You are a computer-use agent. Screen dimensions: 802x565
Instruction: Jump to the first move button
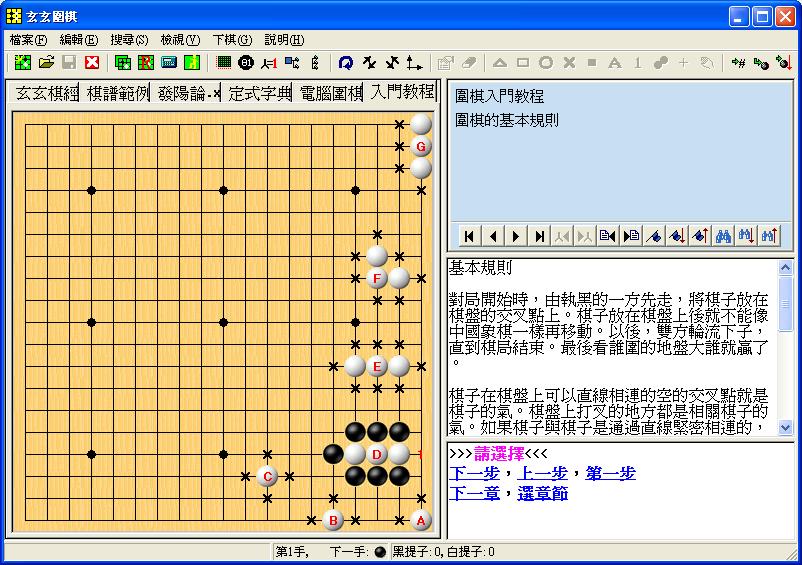click(x=469, y=236)
